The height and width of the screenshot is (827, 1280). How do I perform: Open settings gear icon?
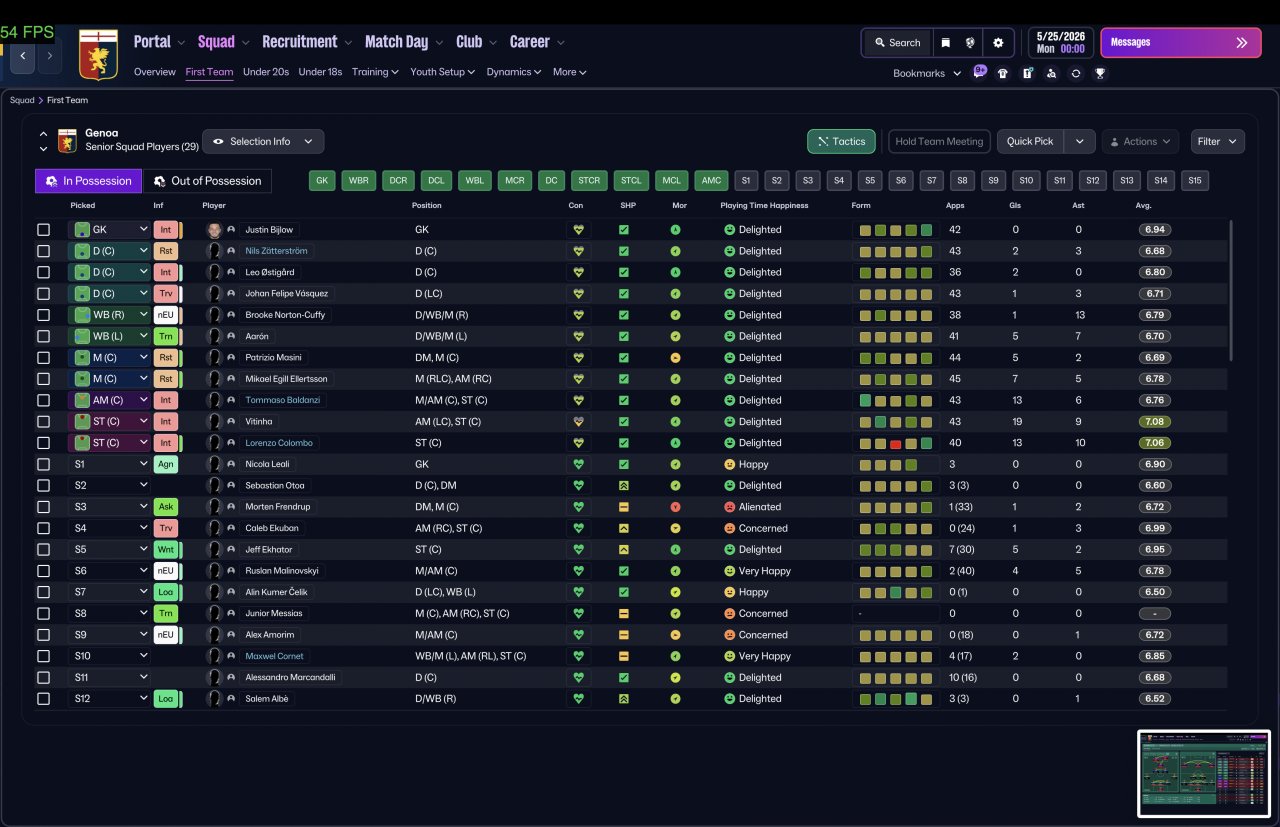pyautogui.click(x=998, y=43)
